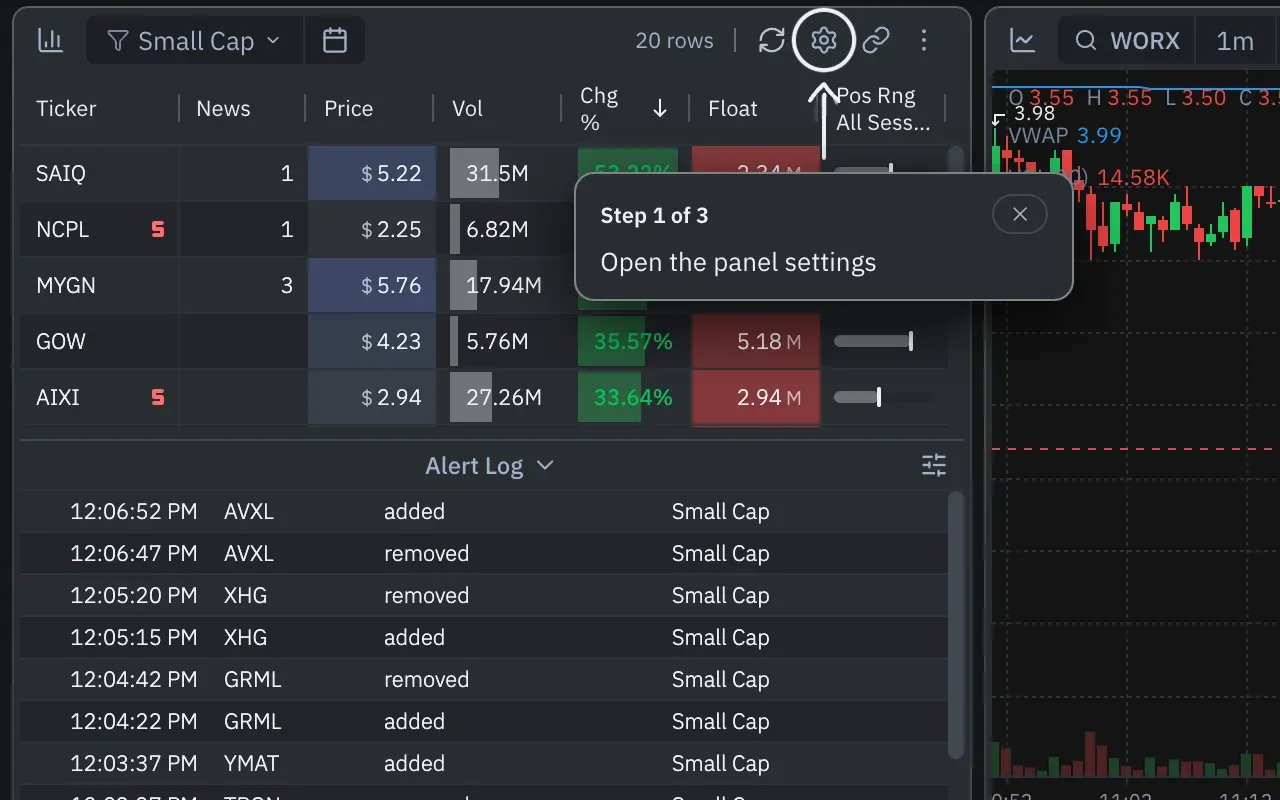Expand the Alert Log dropdown
The width and height of the screenshot is (1280, 800).
point(489,465)
